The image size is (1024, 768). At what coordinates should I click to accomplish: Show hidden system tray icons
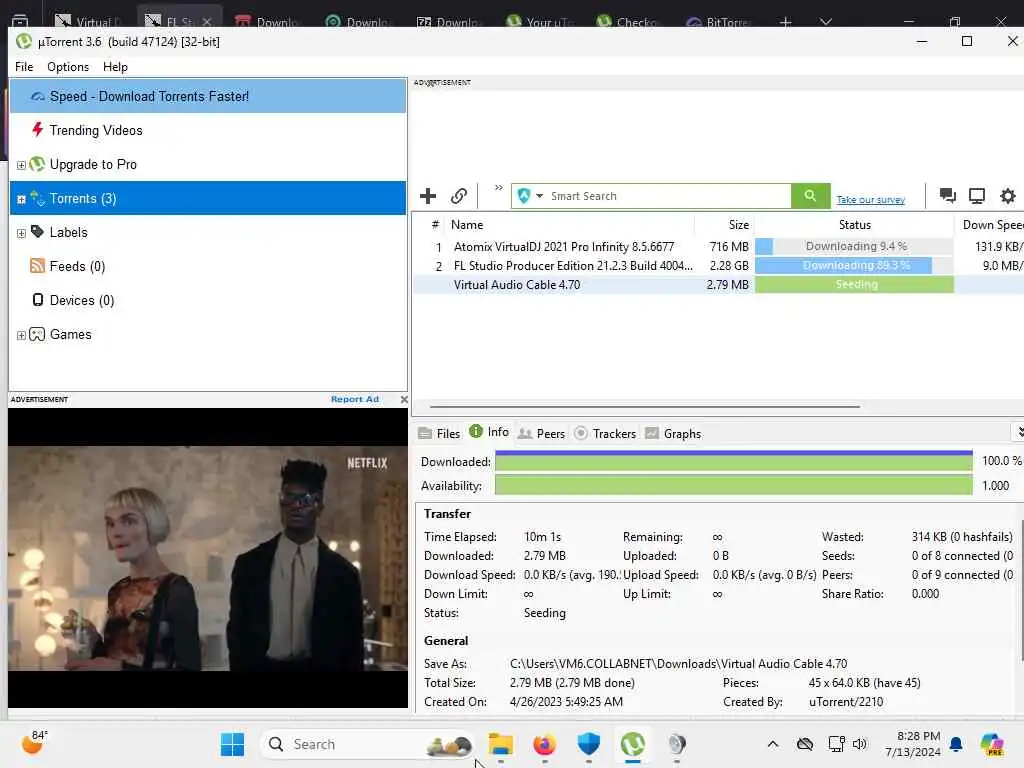(x=773, y=744)
